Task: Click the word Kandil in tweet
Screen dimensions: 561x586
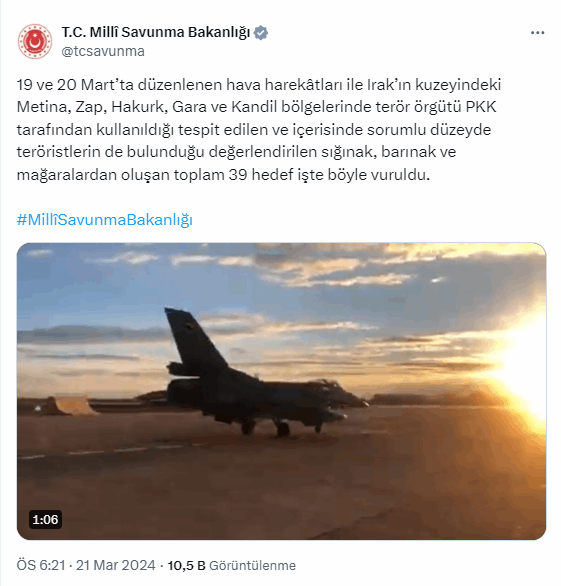Action: pos(255,107)
